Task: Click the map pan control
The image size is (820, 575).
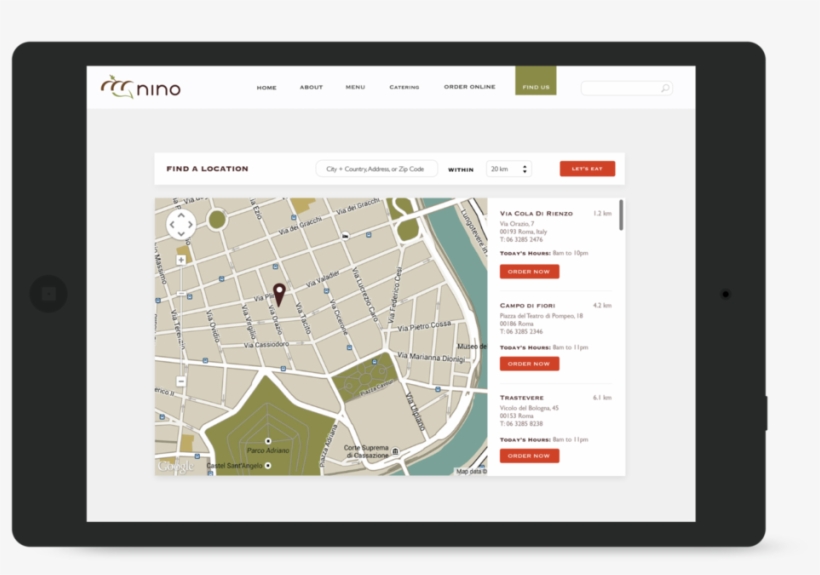Action: (x=181, y=225)
